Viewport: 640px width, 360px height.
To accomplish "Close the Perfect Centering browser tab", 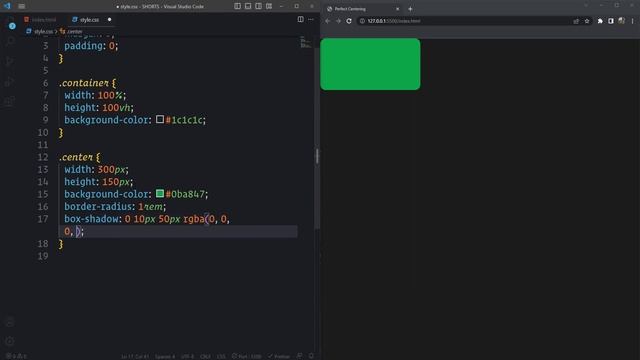I will click(x=398, y=9).
